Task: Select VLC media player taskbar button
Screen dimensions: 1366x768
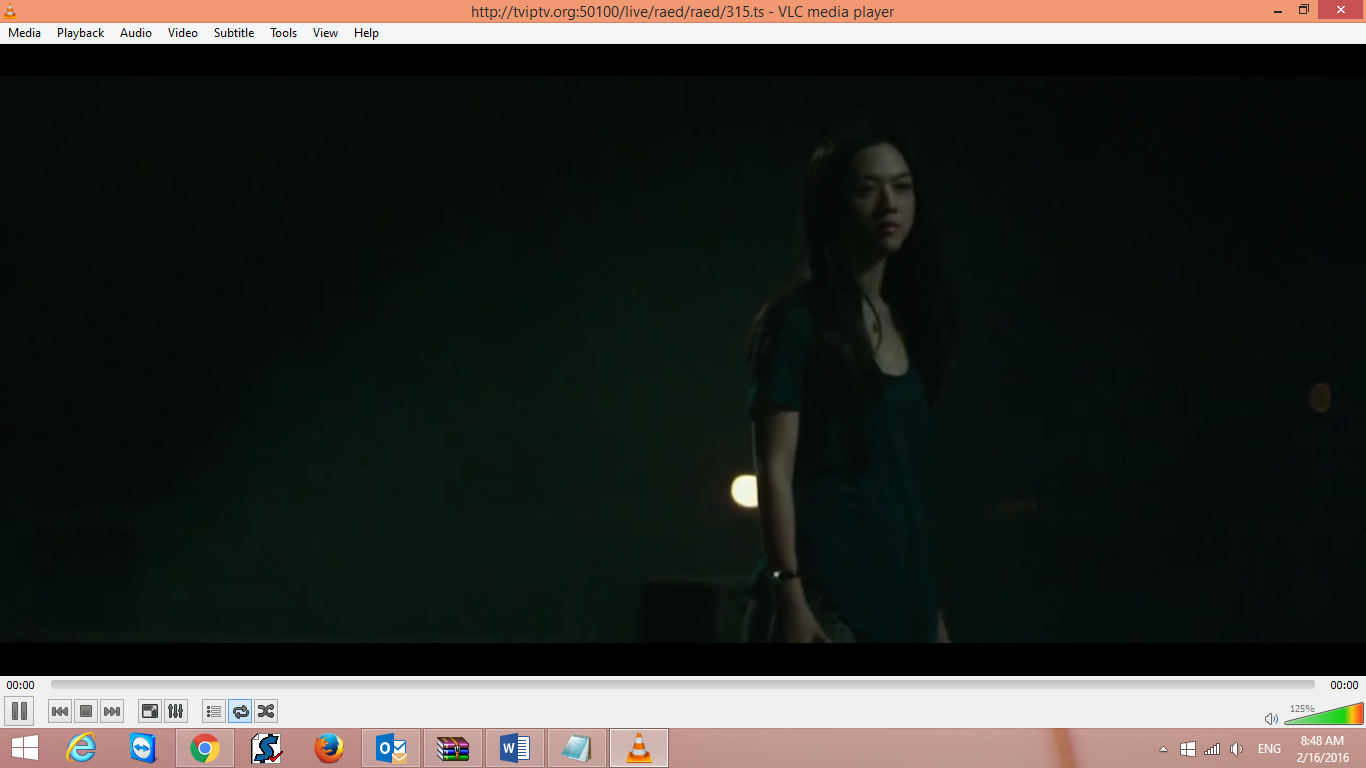Action: click(639, 748)
